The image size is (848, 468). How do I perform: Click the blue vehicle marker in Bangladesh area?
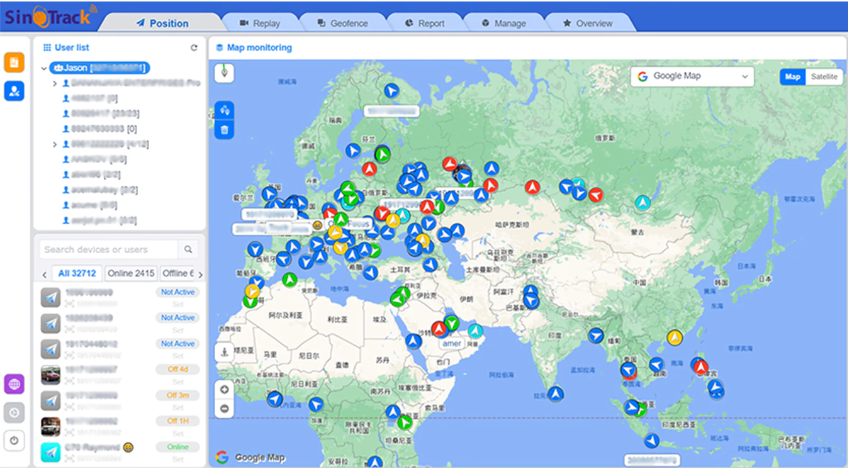click(595, 336)
